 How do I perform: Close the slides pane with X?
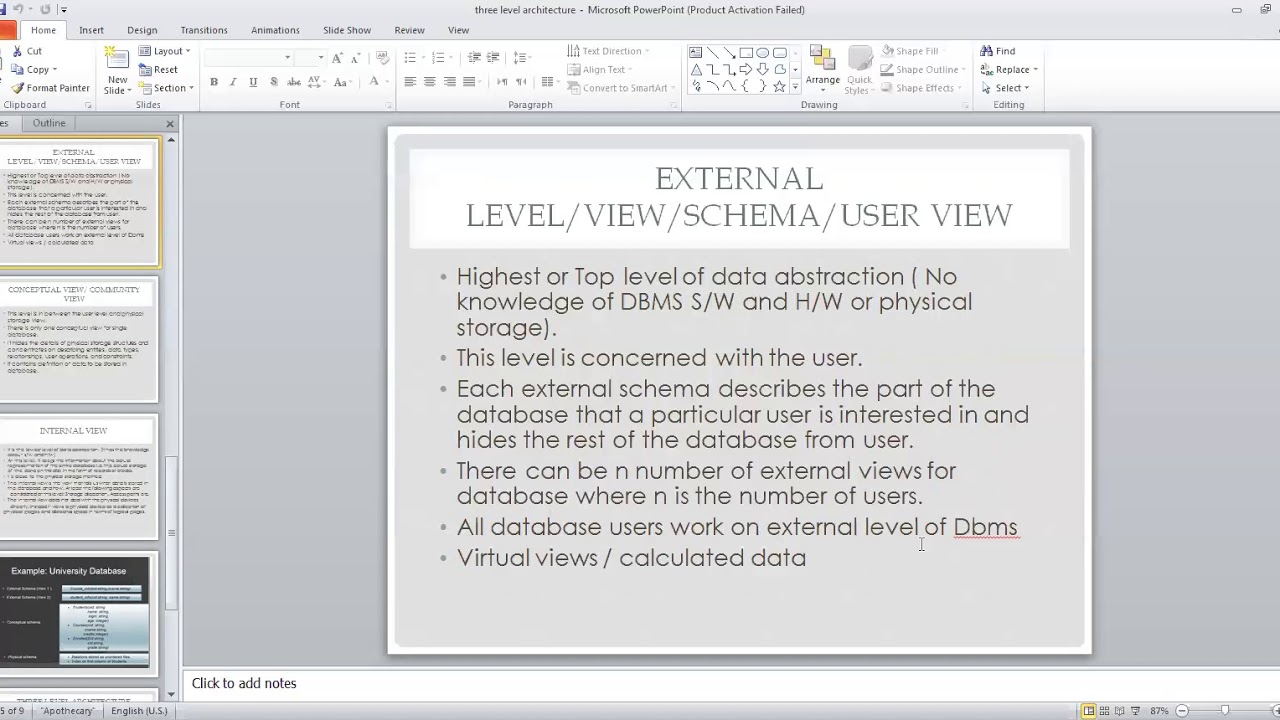(x=169, y=124)
